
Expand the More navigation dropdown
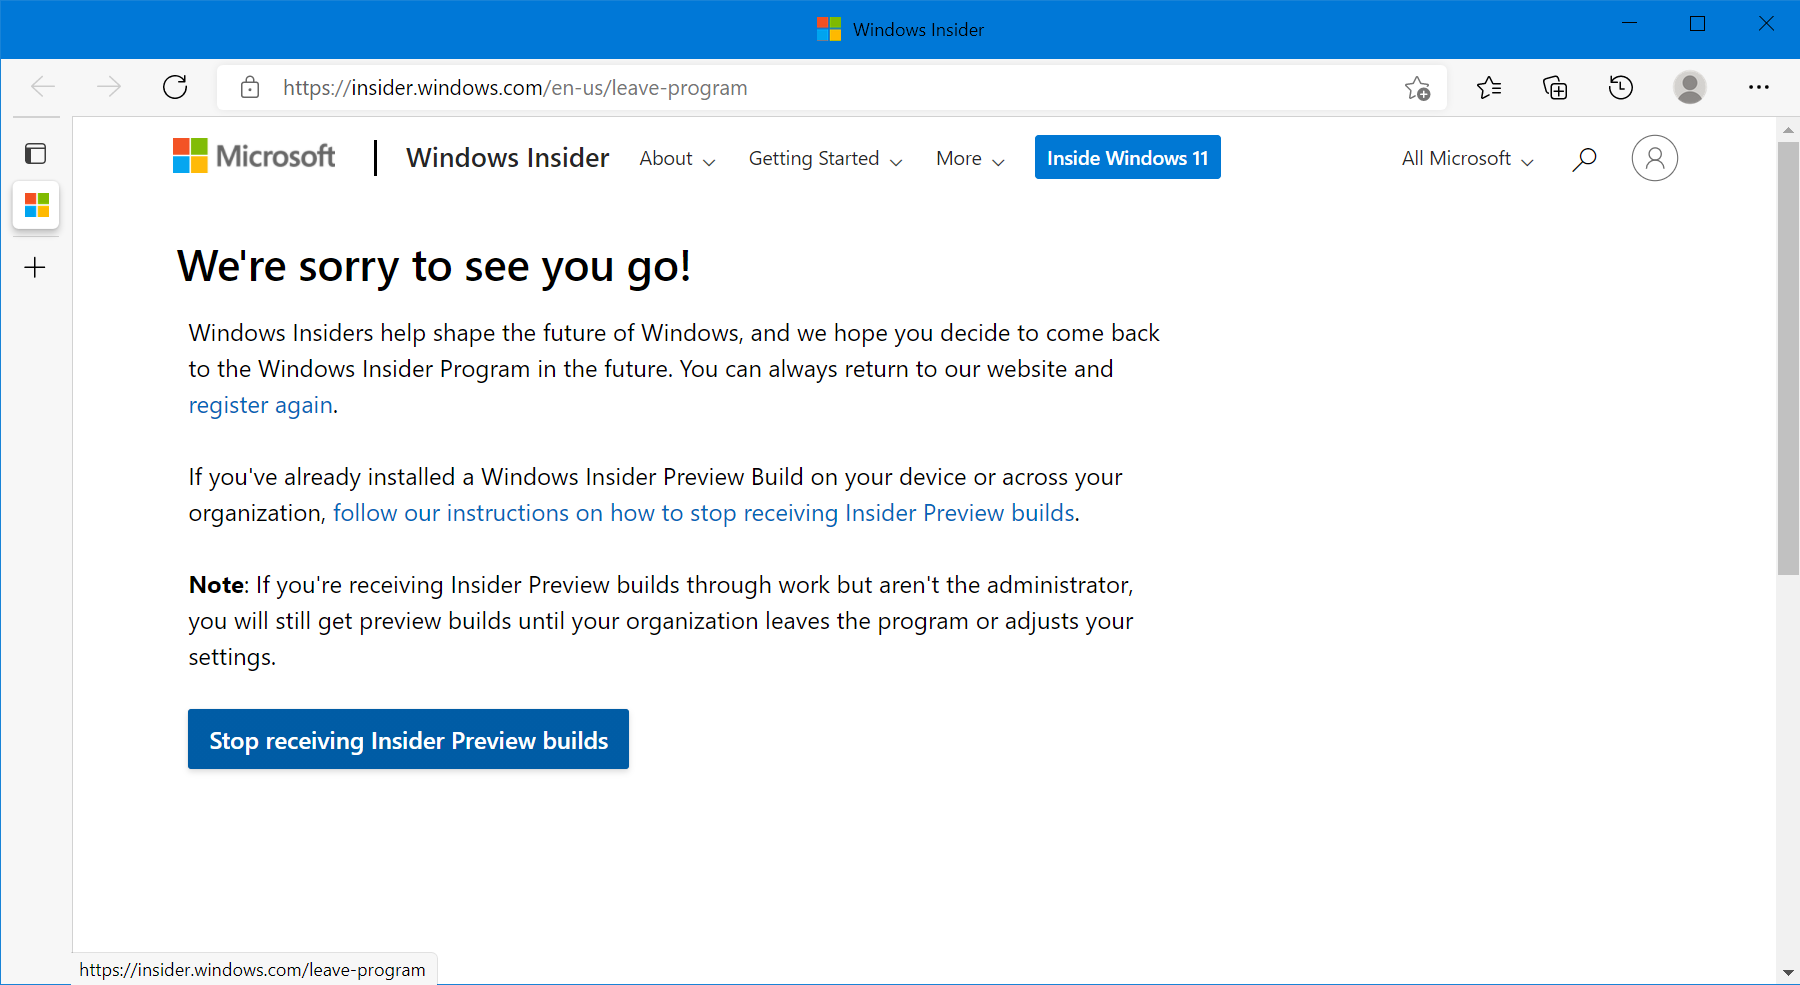click(x=969, y=159)
